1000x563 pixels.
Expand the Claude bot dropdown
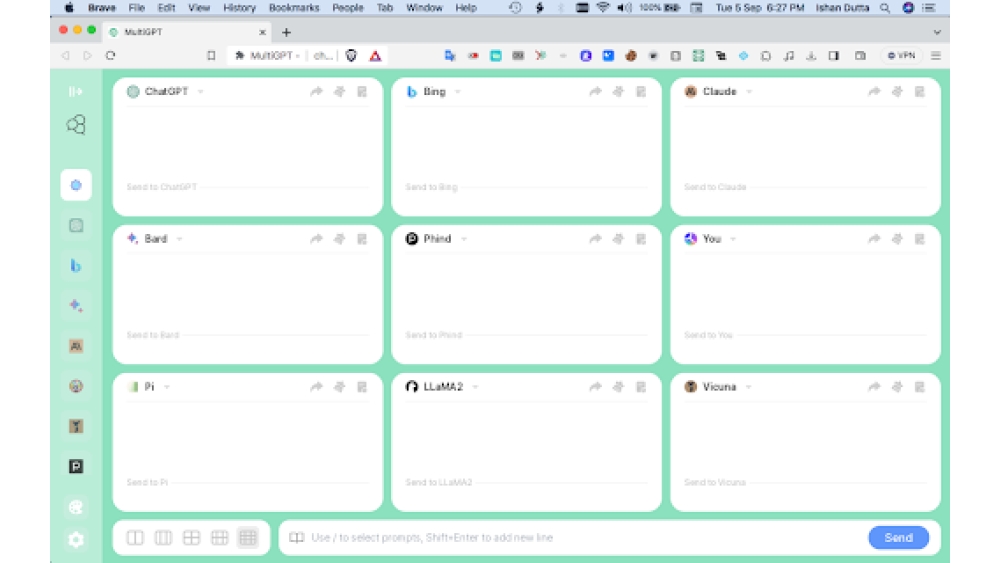(749, 92)
